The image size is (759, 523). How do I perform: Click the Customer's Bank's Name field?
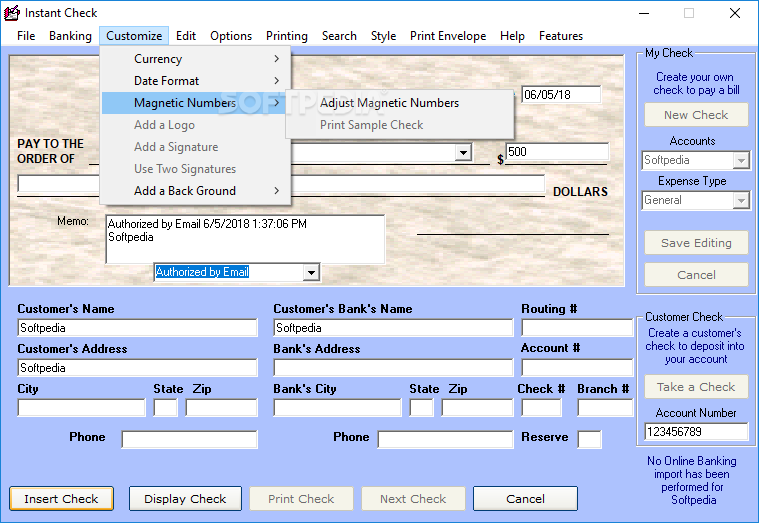point(393,328)
